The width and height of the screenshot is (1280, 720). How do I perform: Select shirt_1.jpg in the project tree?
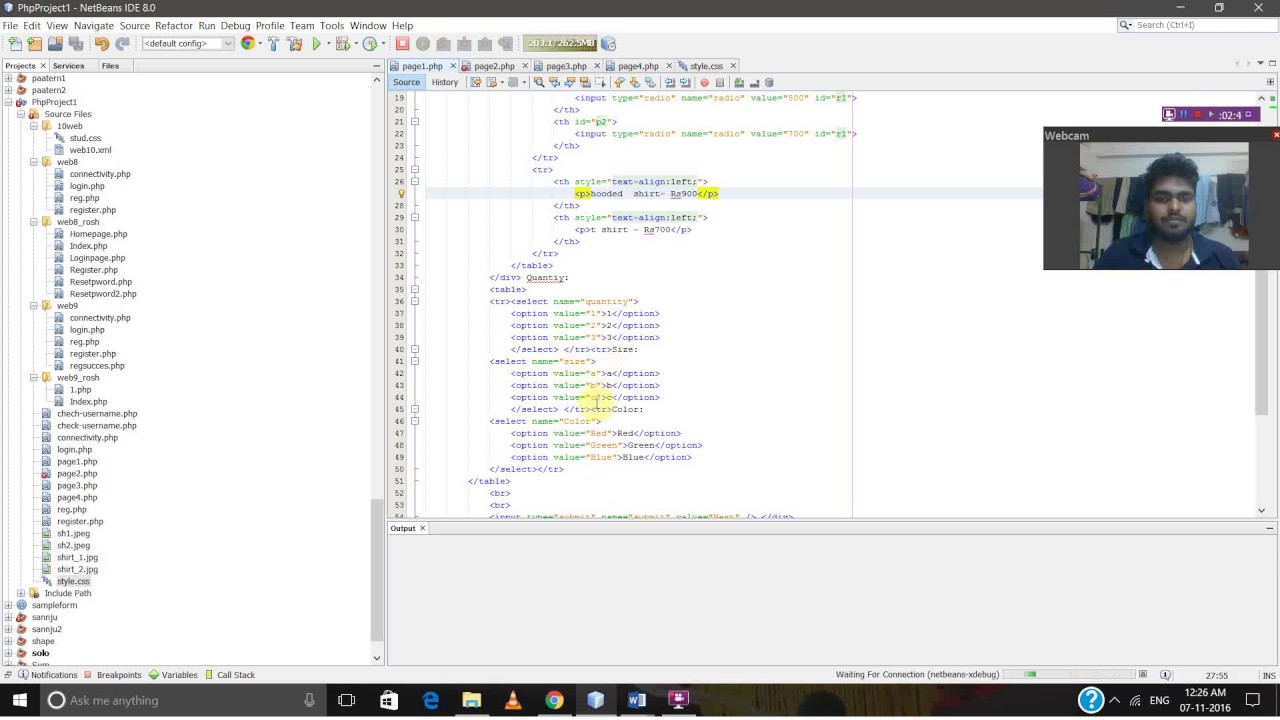pos(77,557)
